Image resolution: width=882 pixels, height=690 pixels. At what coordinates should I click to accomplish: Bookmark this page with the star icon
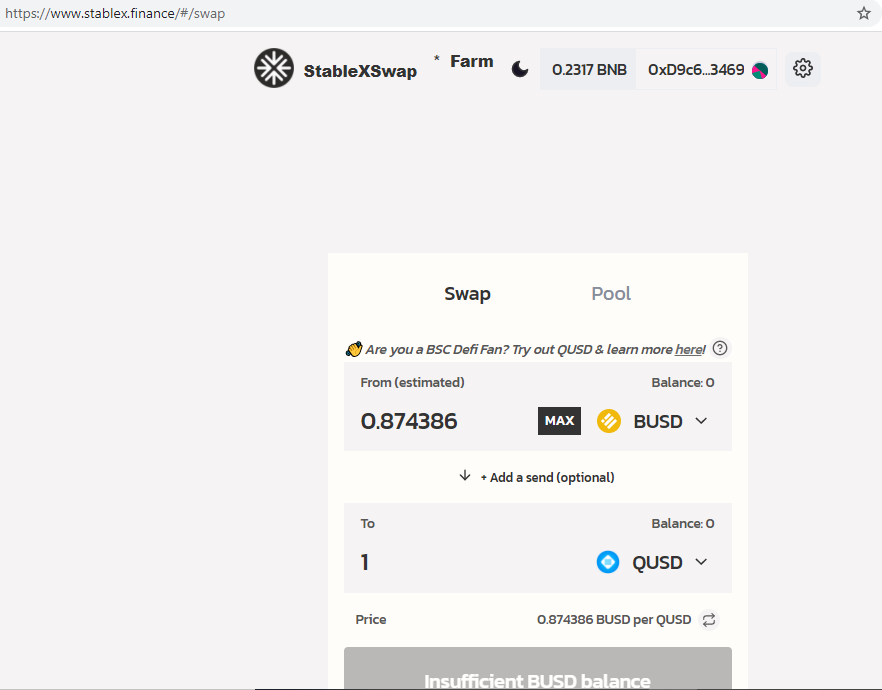864,13
